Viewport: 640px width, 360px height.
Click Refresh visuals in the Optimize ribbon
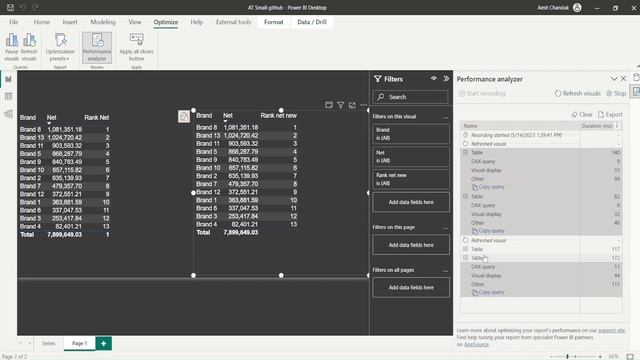click(x=29, y=47)
